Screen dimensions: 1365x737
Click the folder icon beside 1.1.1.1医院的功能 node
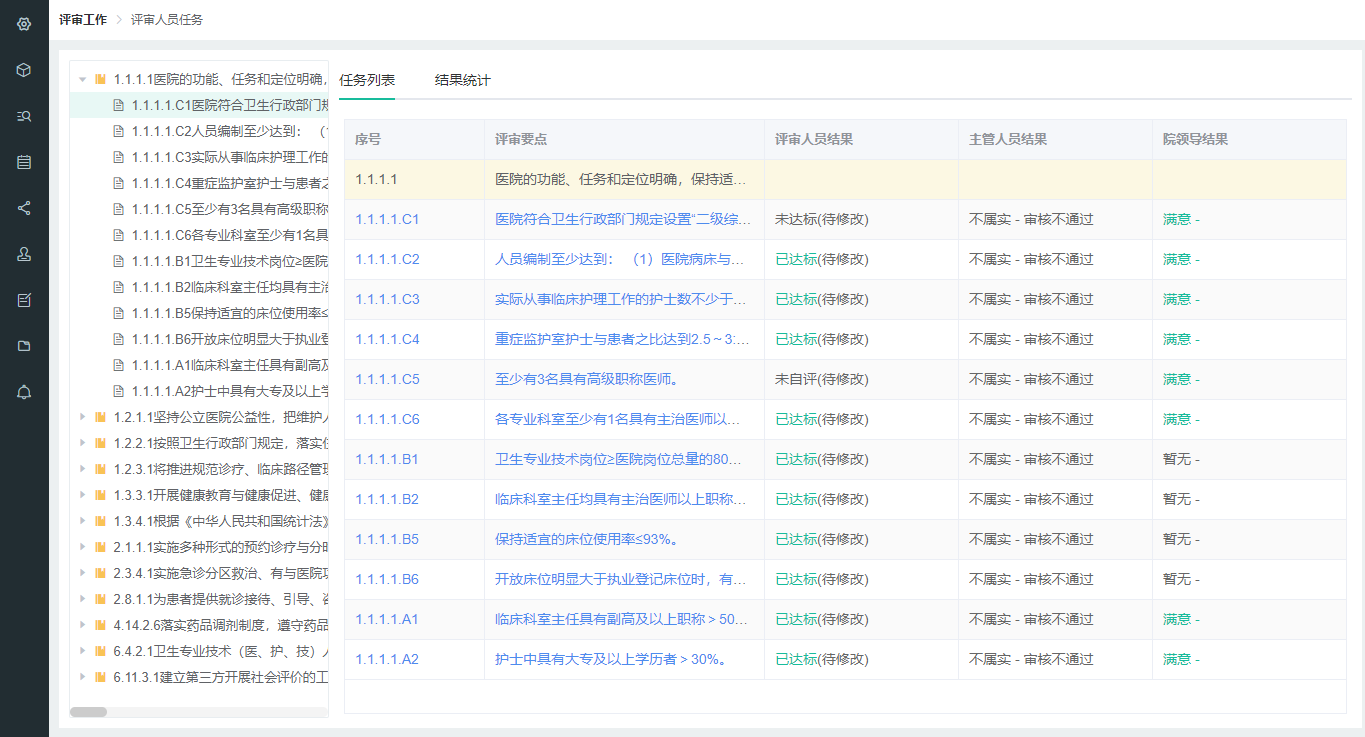click(x=100, y=79)
